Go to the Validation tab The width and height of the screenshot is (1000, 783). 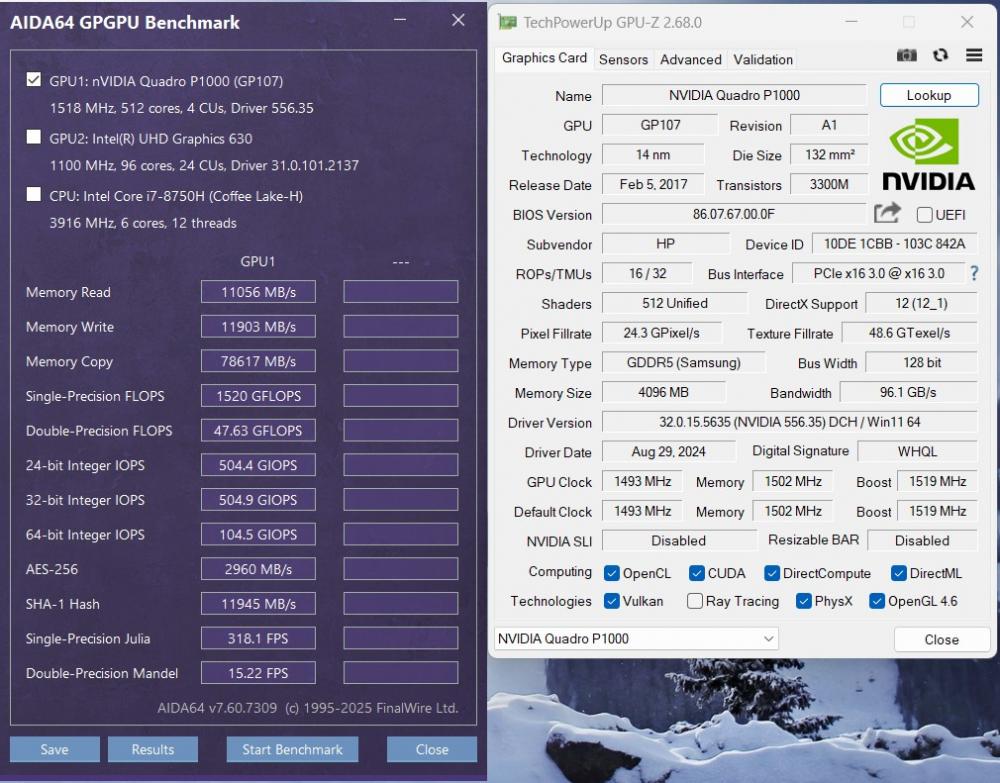(x=763, y=59)
